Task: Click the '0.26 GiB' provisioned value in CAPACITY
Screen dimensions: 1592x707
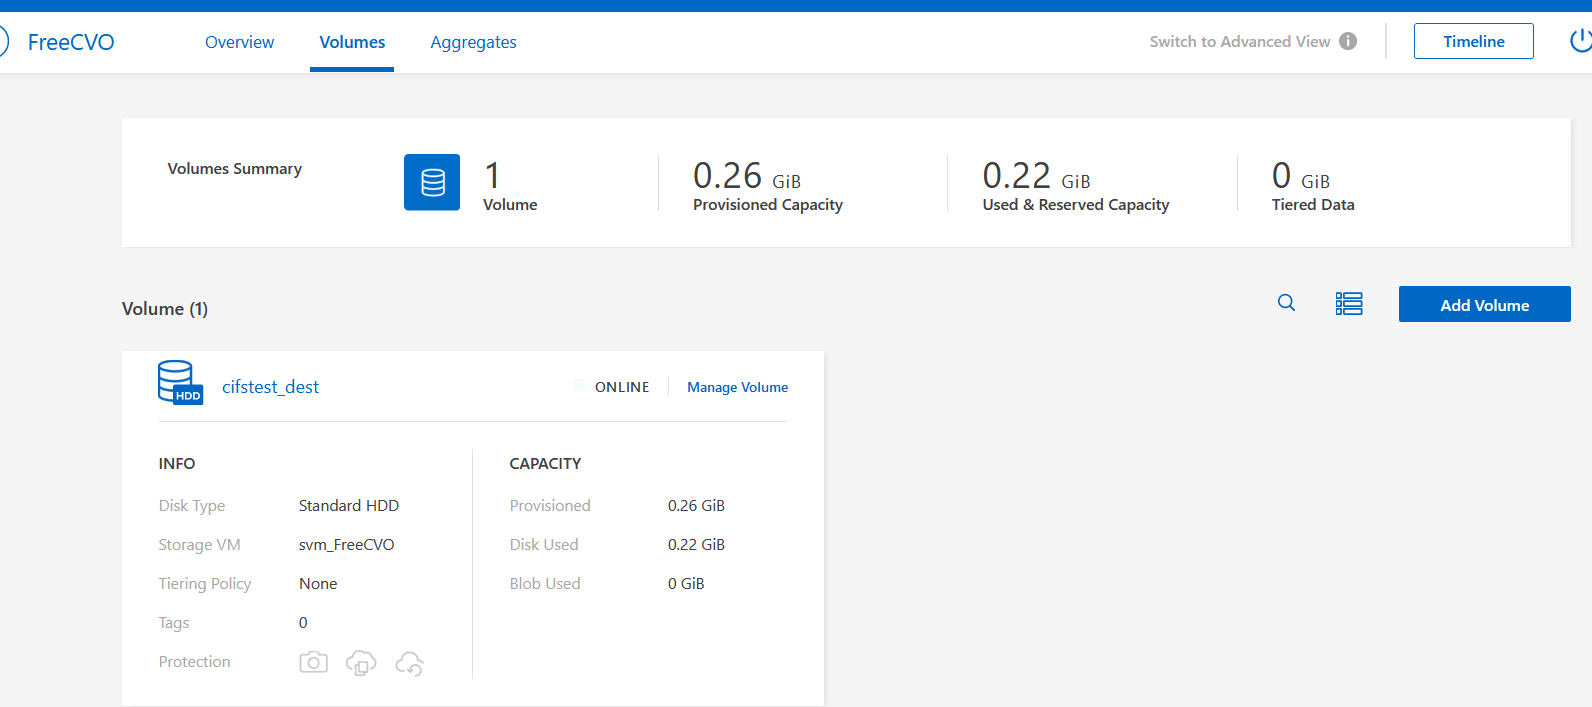Action: point(696,506)
